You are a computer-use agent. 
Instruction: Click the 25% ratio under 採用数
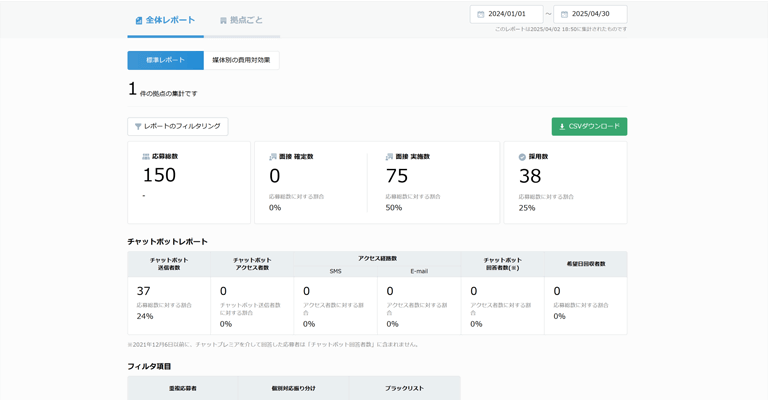(x=527, y=208)
